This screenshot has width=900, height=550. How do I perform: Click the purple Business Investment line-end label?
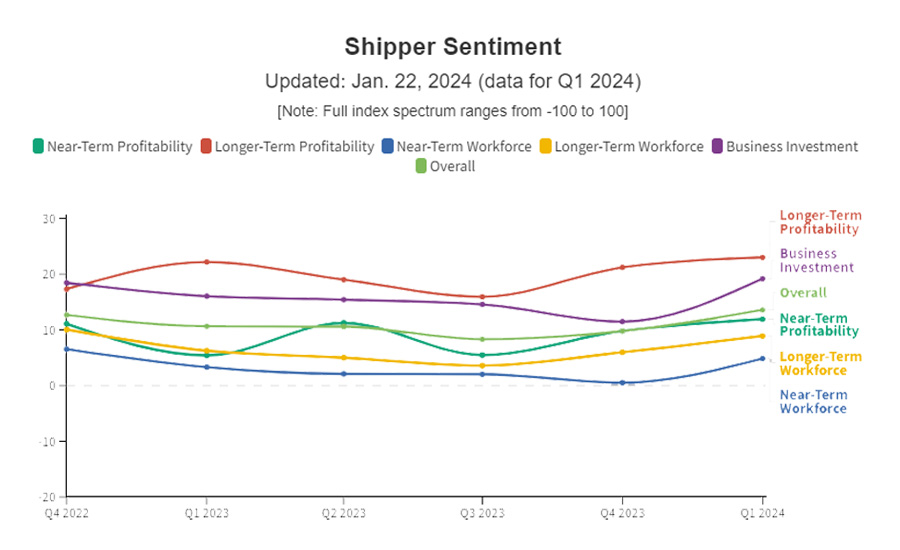816,260
